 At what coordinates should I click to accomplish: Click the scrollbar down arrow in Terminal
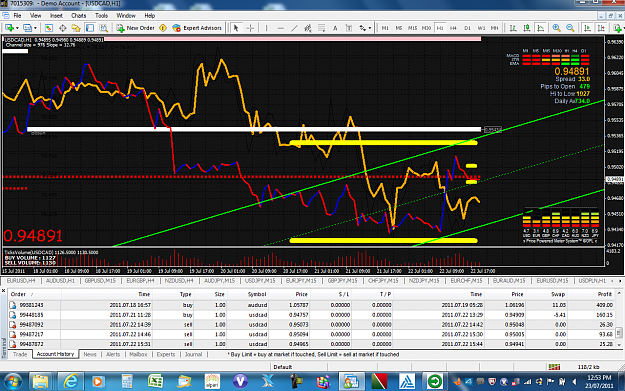coord(619,345)
